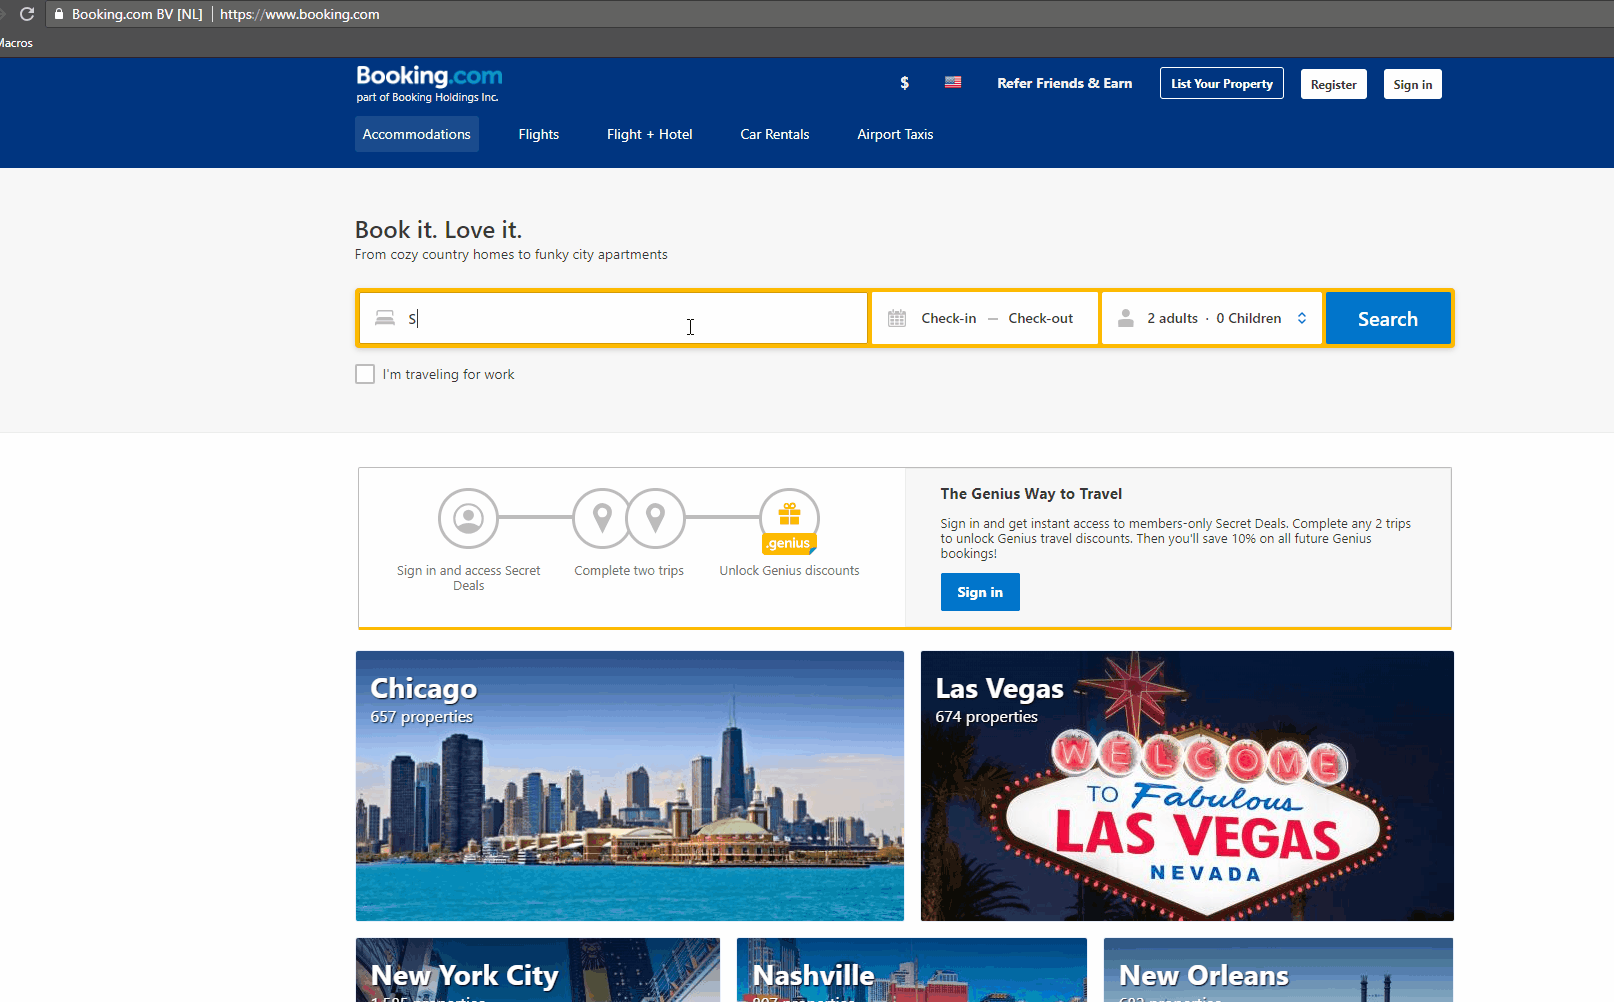Viewport: 1614px width, 1002px height.
Task: Click the Complete two trips label
Action: click(629, 570)
